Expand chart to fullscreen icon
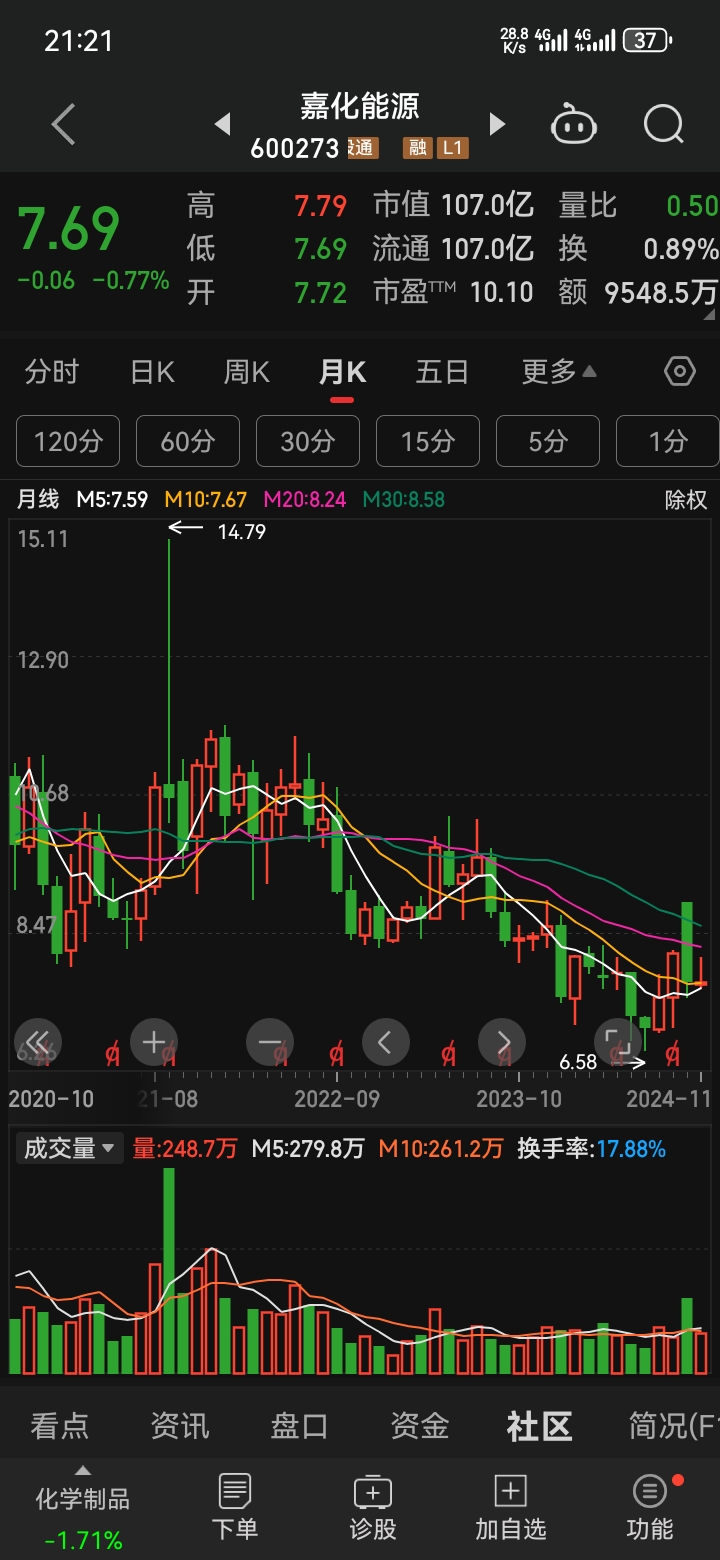720x1560 pixels. [x=618, y=1042]
